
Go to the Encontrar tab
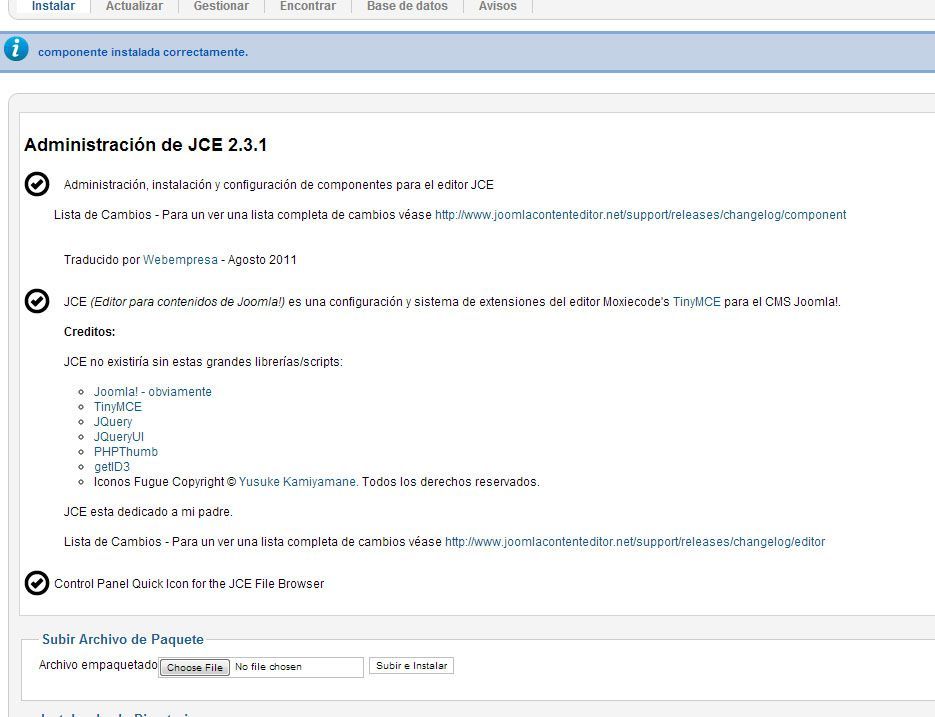tap(308, 6)
